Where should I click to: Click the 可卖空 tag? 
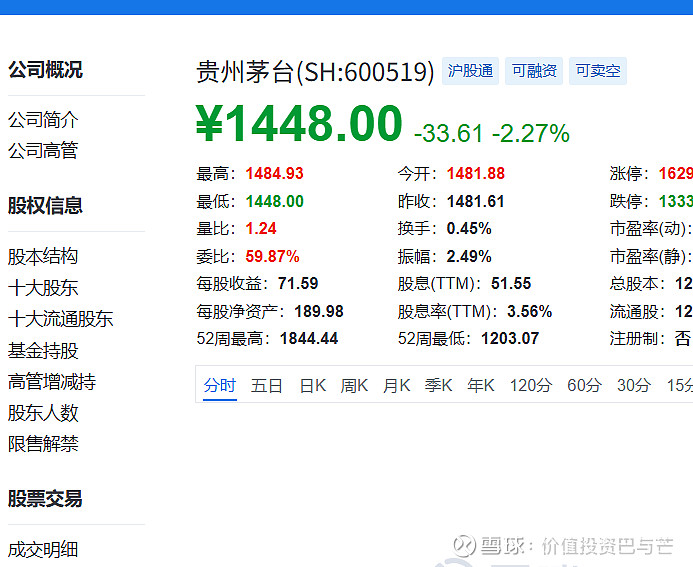click(x=598, y=71)
